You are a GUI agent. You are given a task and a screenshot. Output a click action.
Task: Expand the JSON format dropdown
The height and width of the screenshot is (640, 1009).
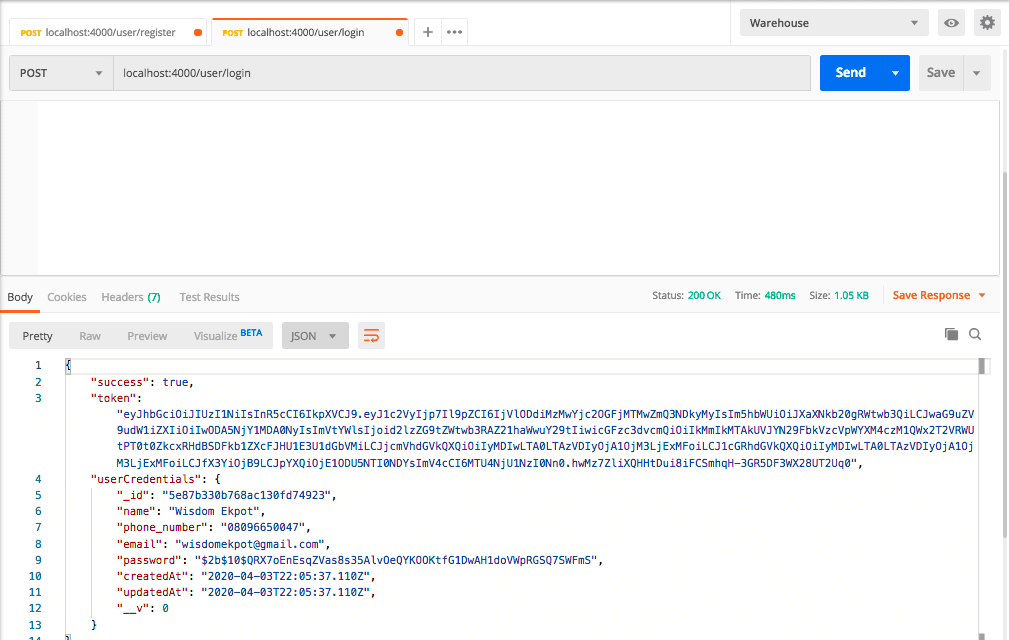coord(315,336)
